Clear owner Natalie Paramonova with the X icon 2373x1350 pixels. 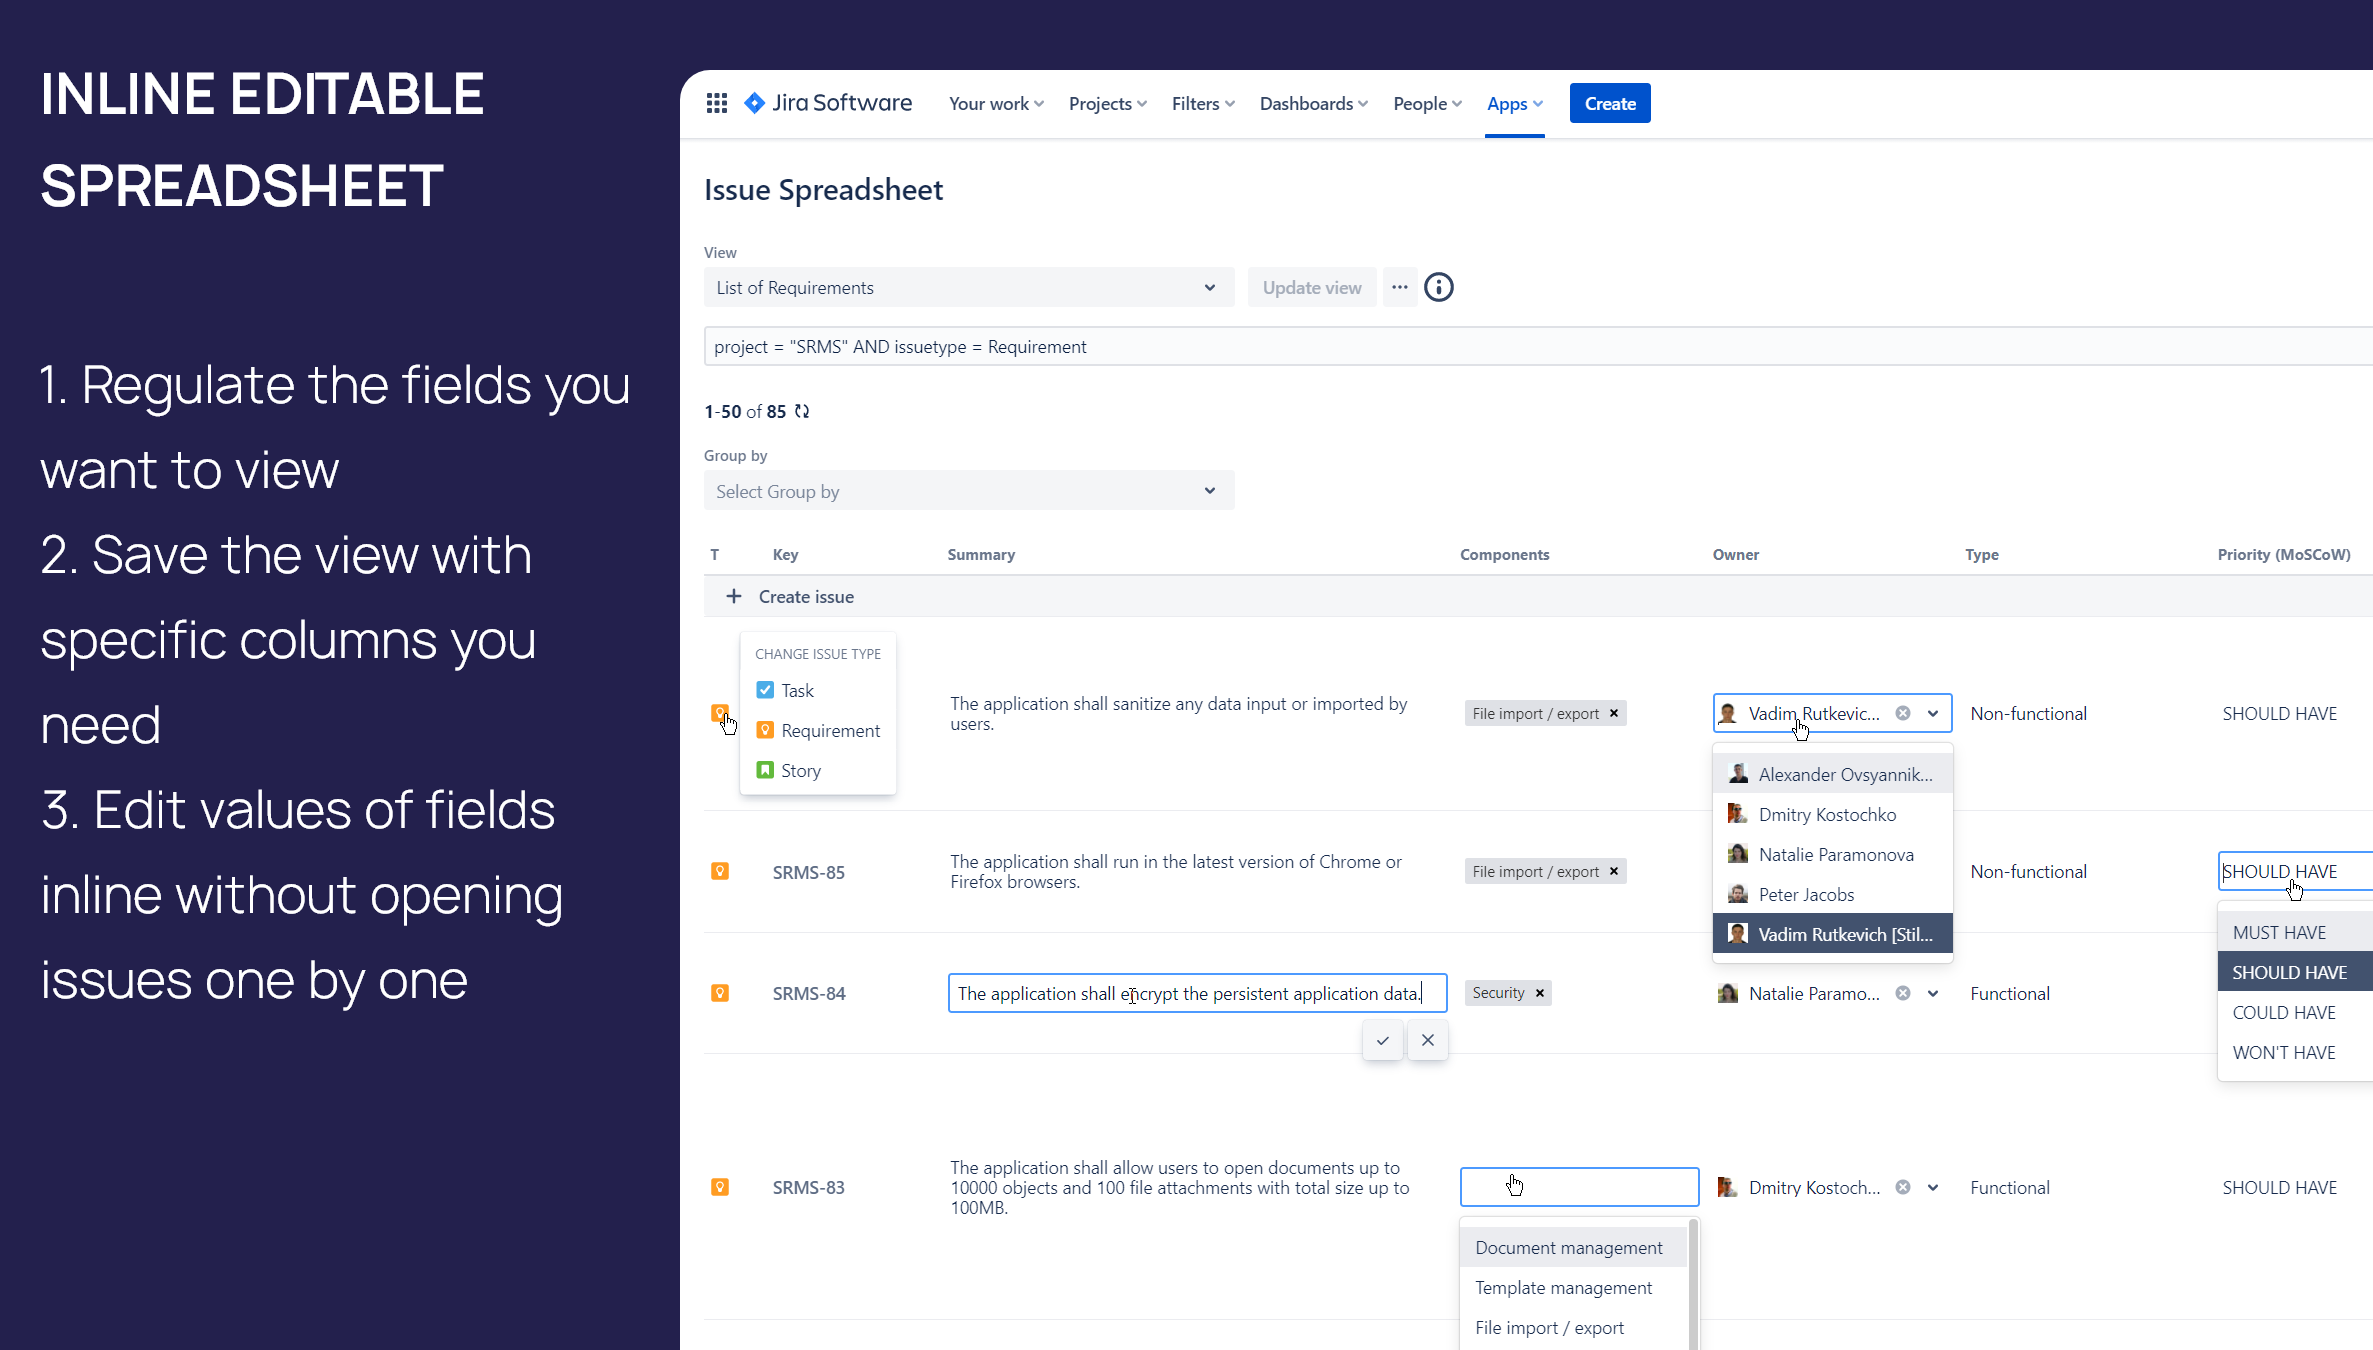1903,993
